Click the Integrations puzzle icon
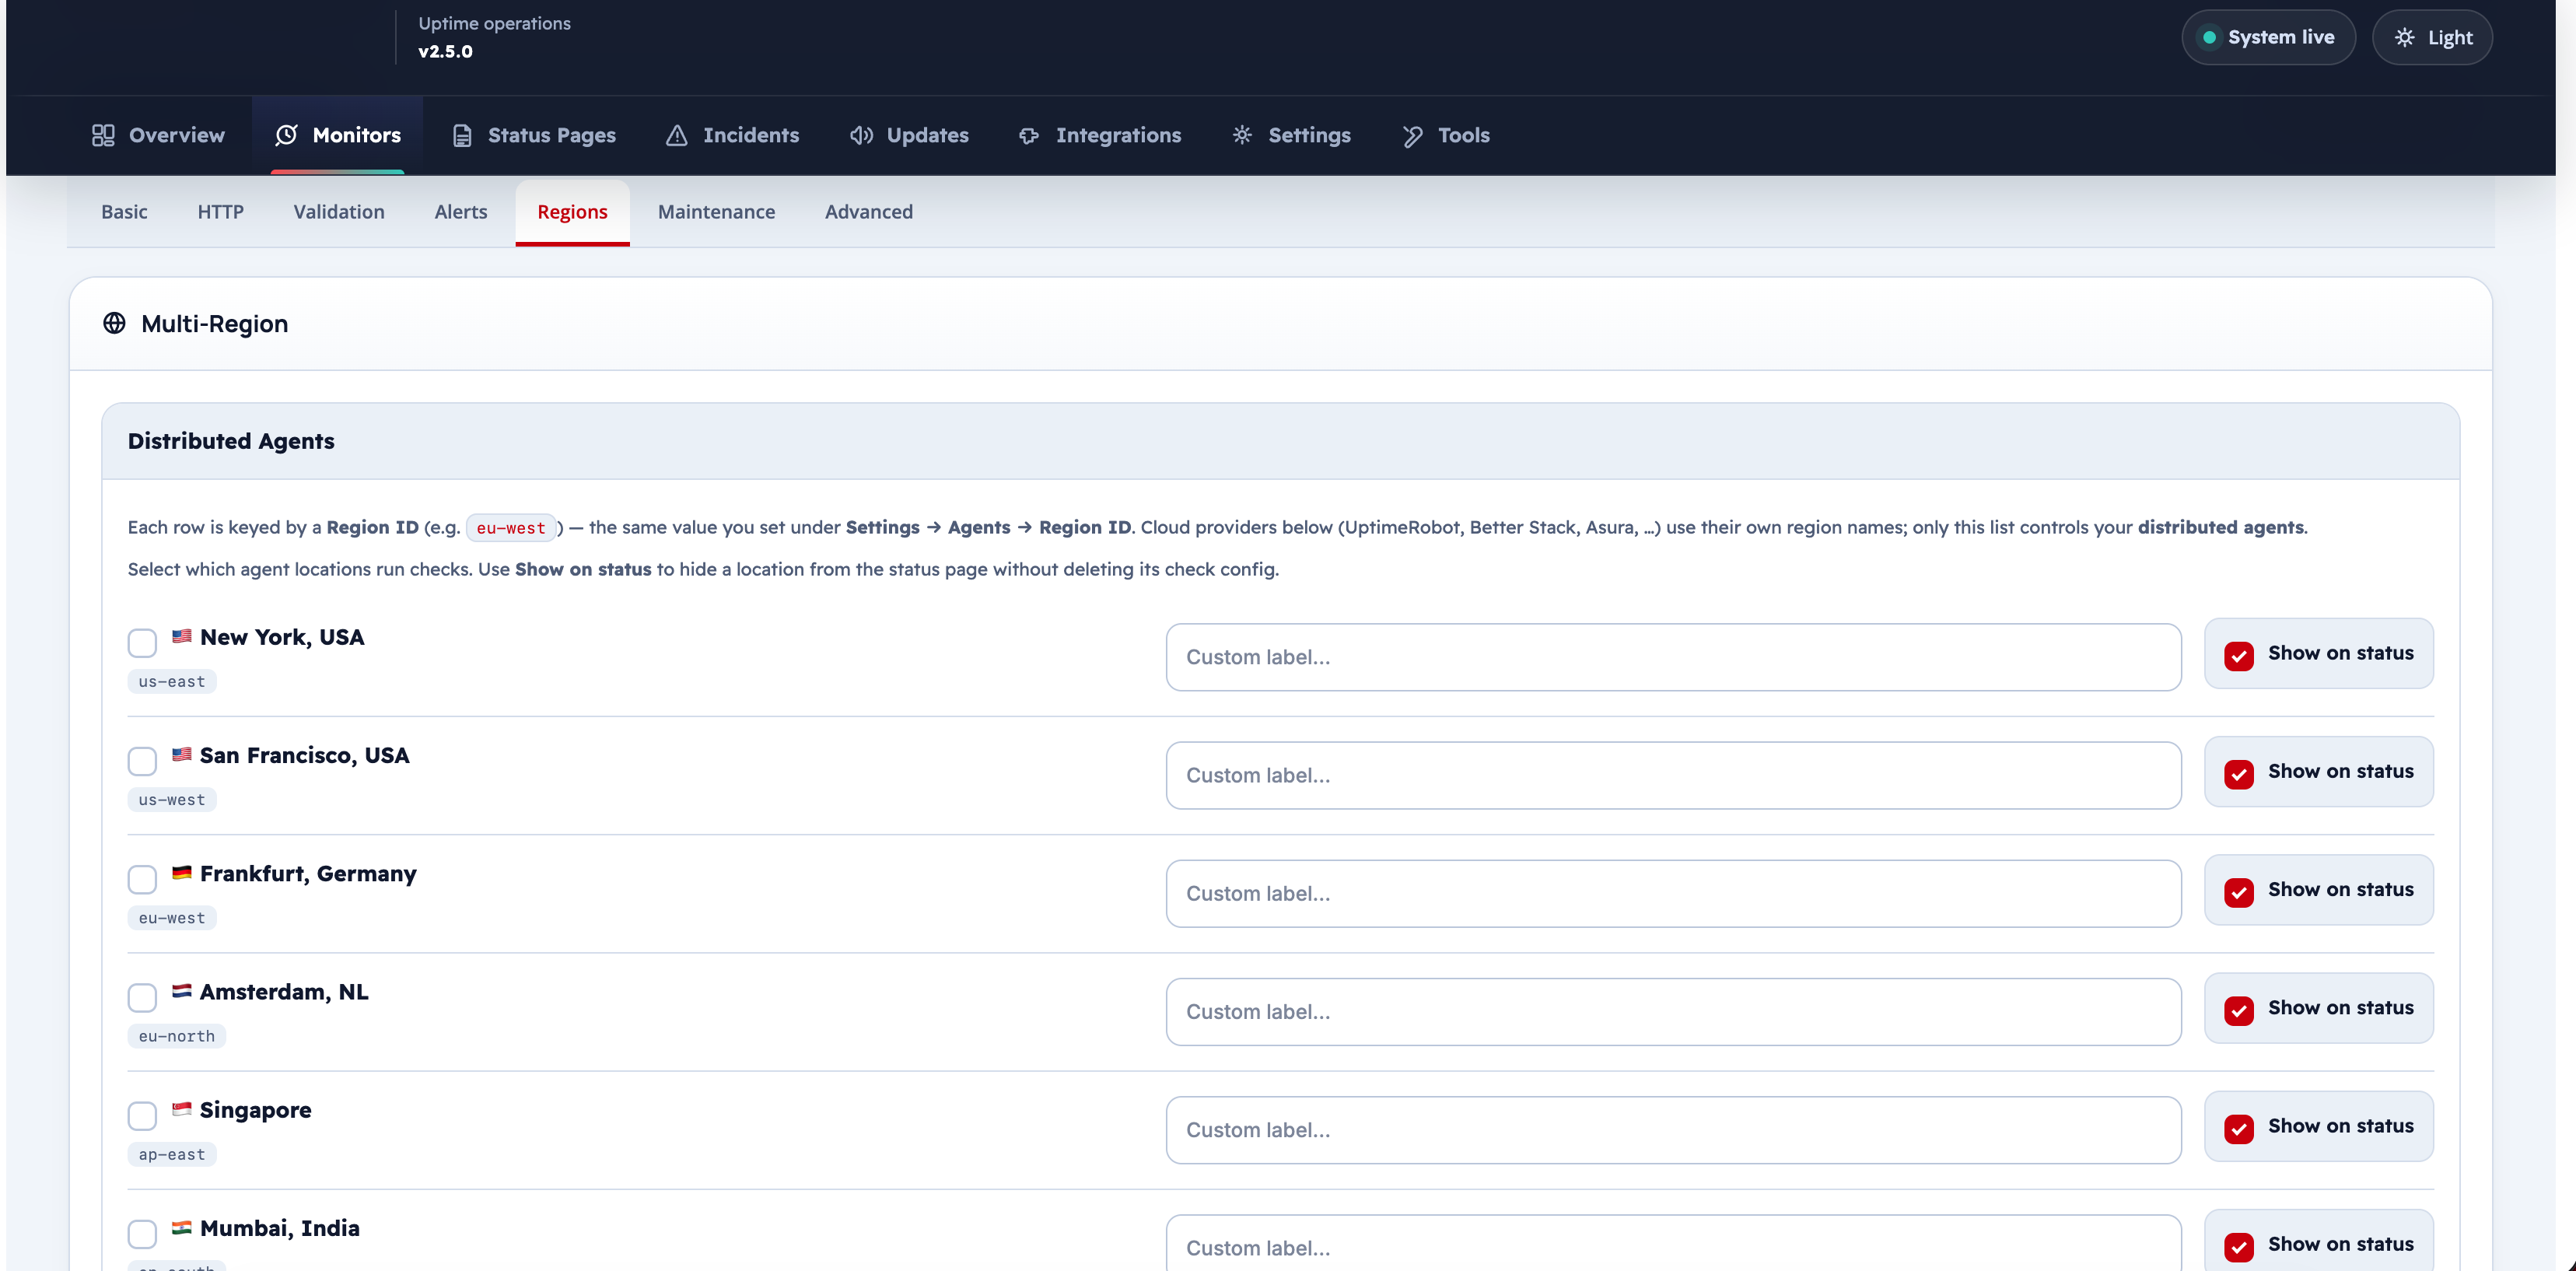 [1029, 135]
